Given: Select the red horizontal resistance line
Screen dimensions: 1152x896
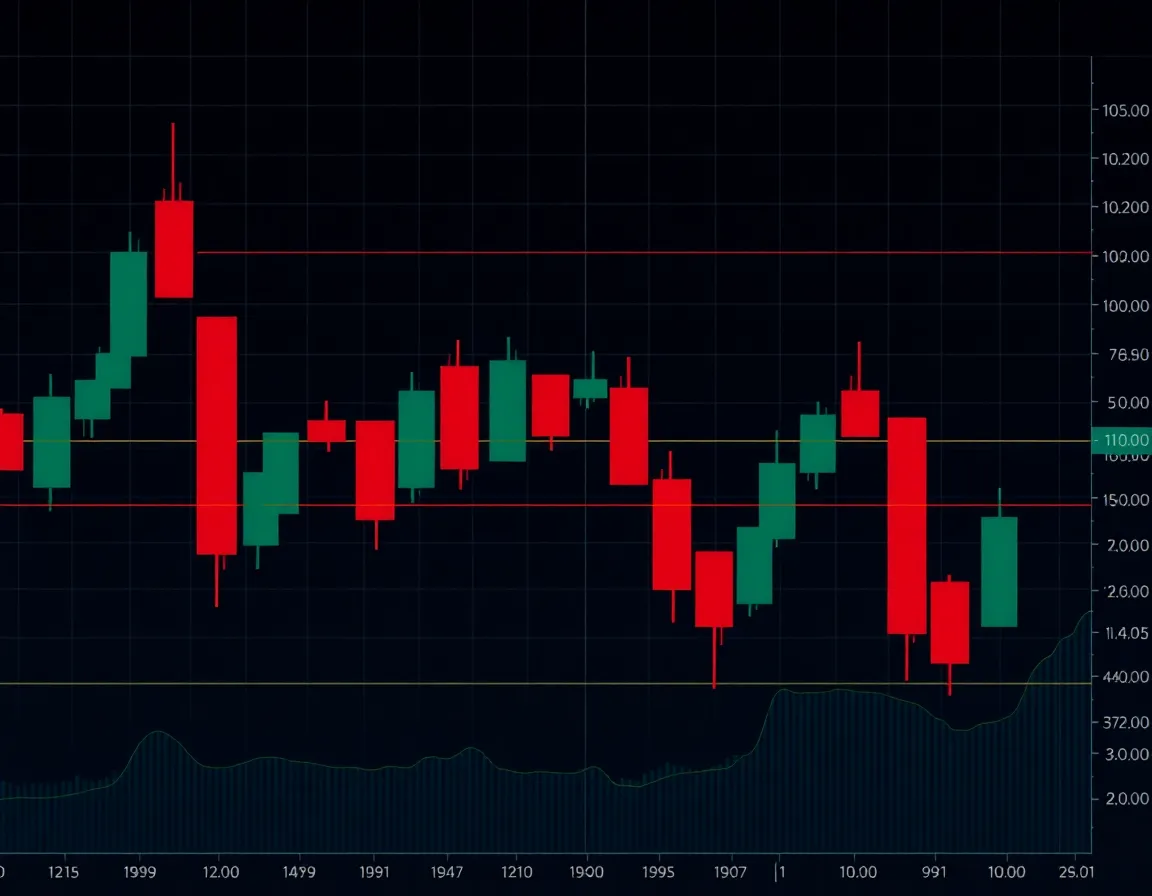Looking at the screenshot, I should pos(600,253).
